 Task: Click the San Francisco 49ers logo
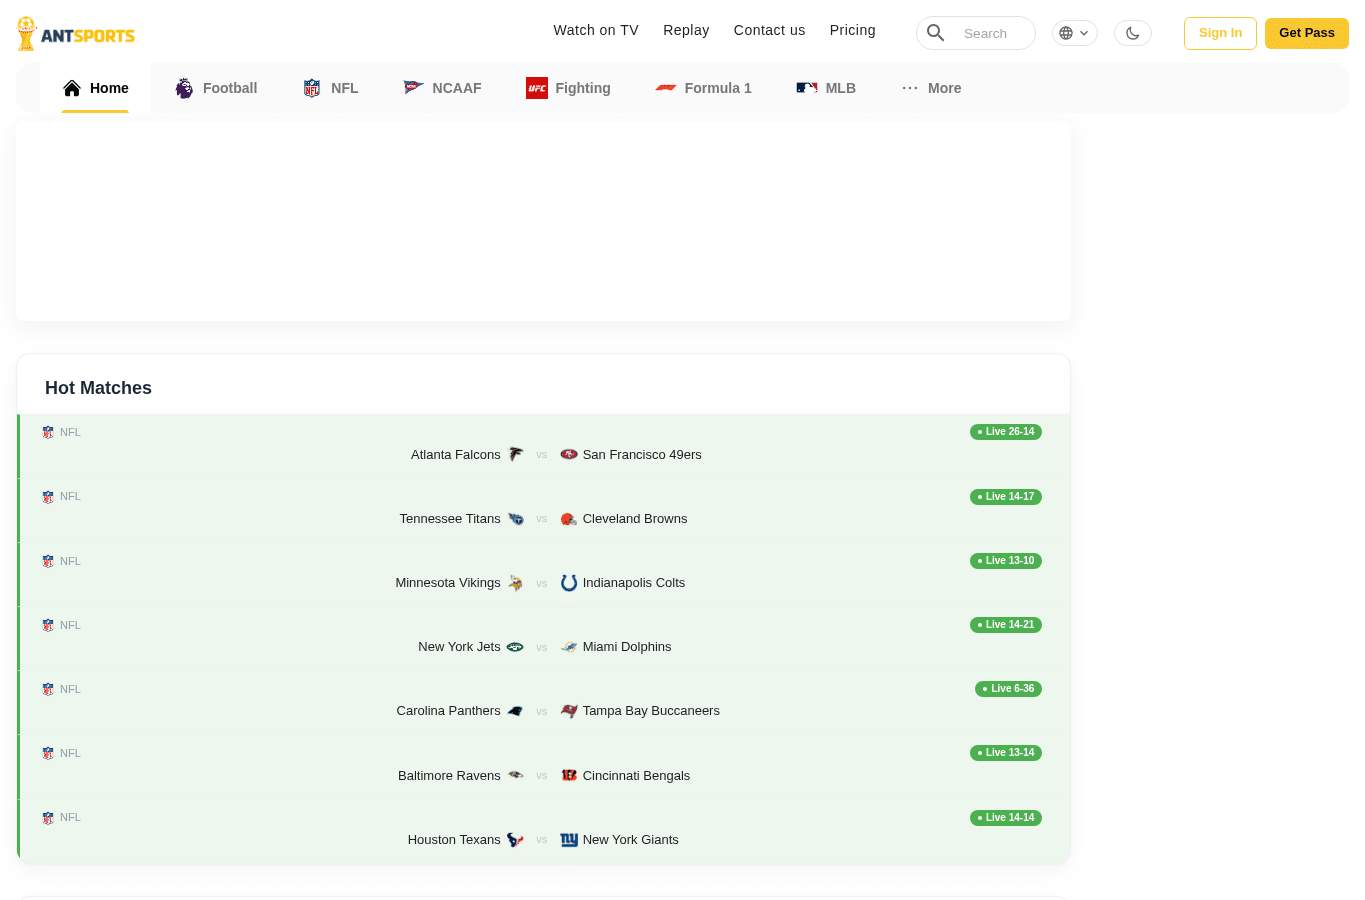pyautogui.click(x=569, y=454)
